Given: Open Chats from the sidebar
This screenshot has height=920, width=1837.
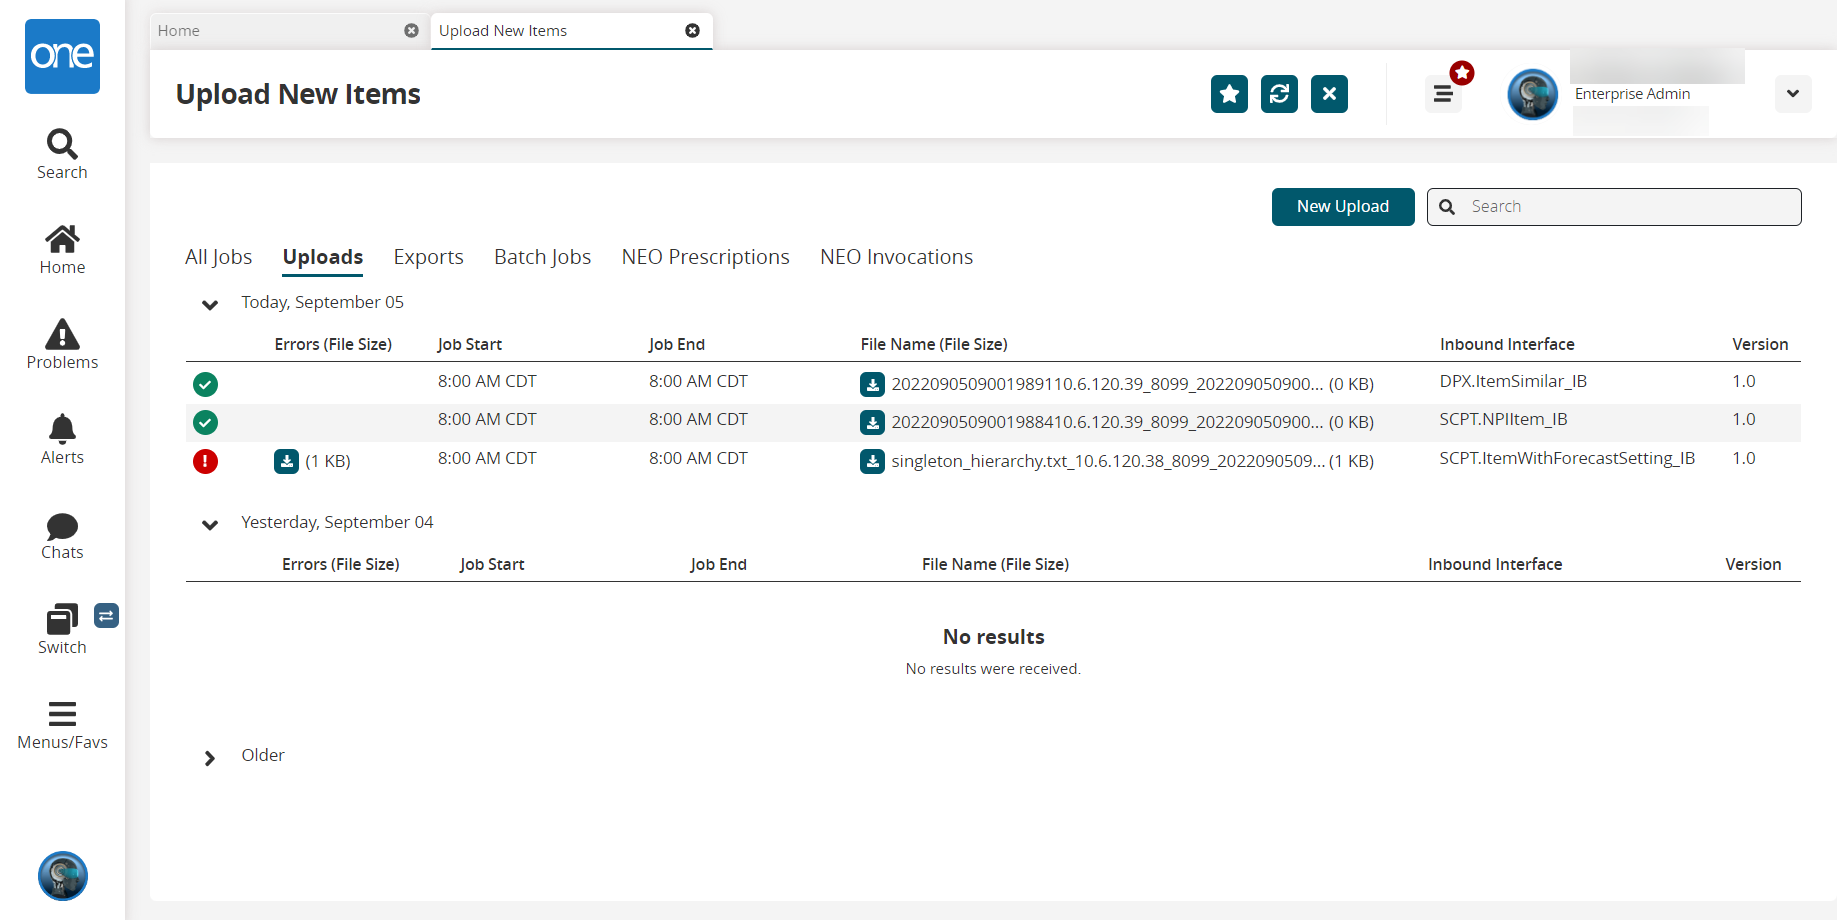Looking at the screenshot, I should pyautogui.click(x=62, y=535).
